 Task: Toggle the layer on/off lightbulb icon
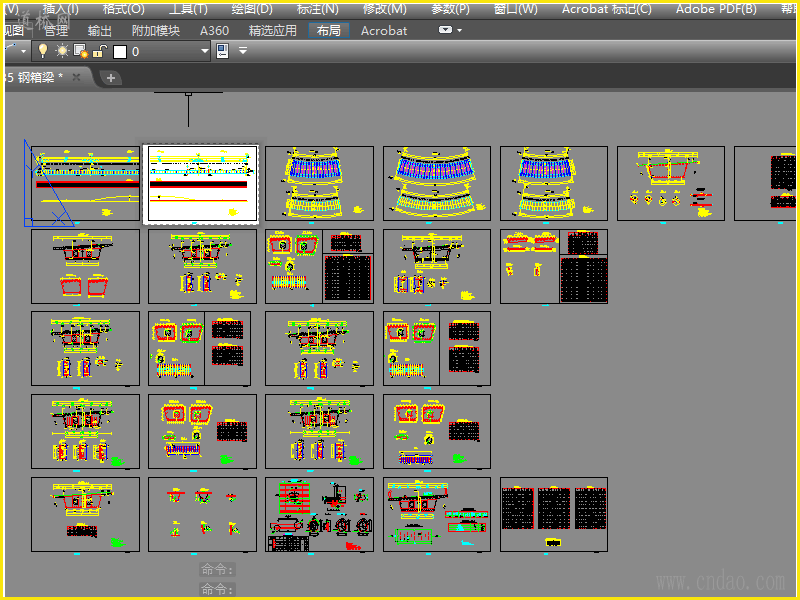[x=43, y=51]
